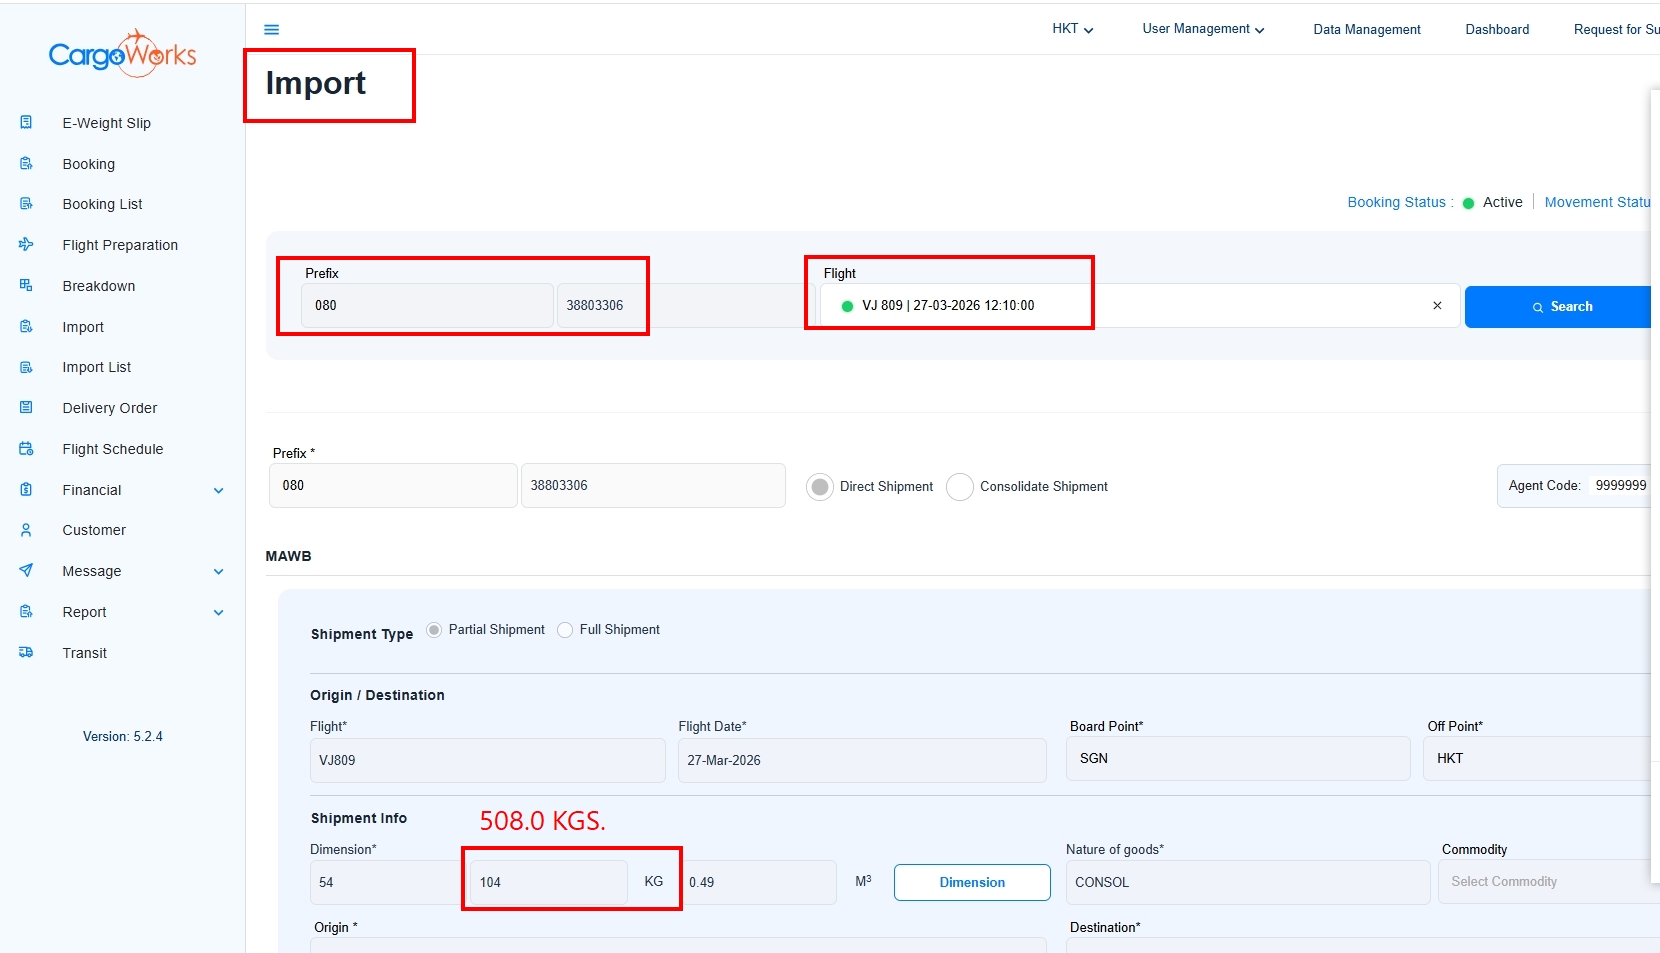
Task: Click the Flight Schedule calendar icon
Action: point(27,449)
